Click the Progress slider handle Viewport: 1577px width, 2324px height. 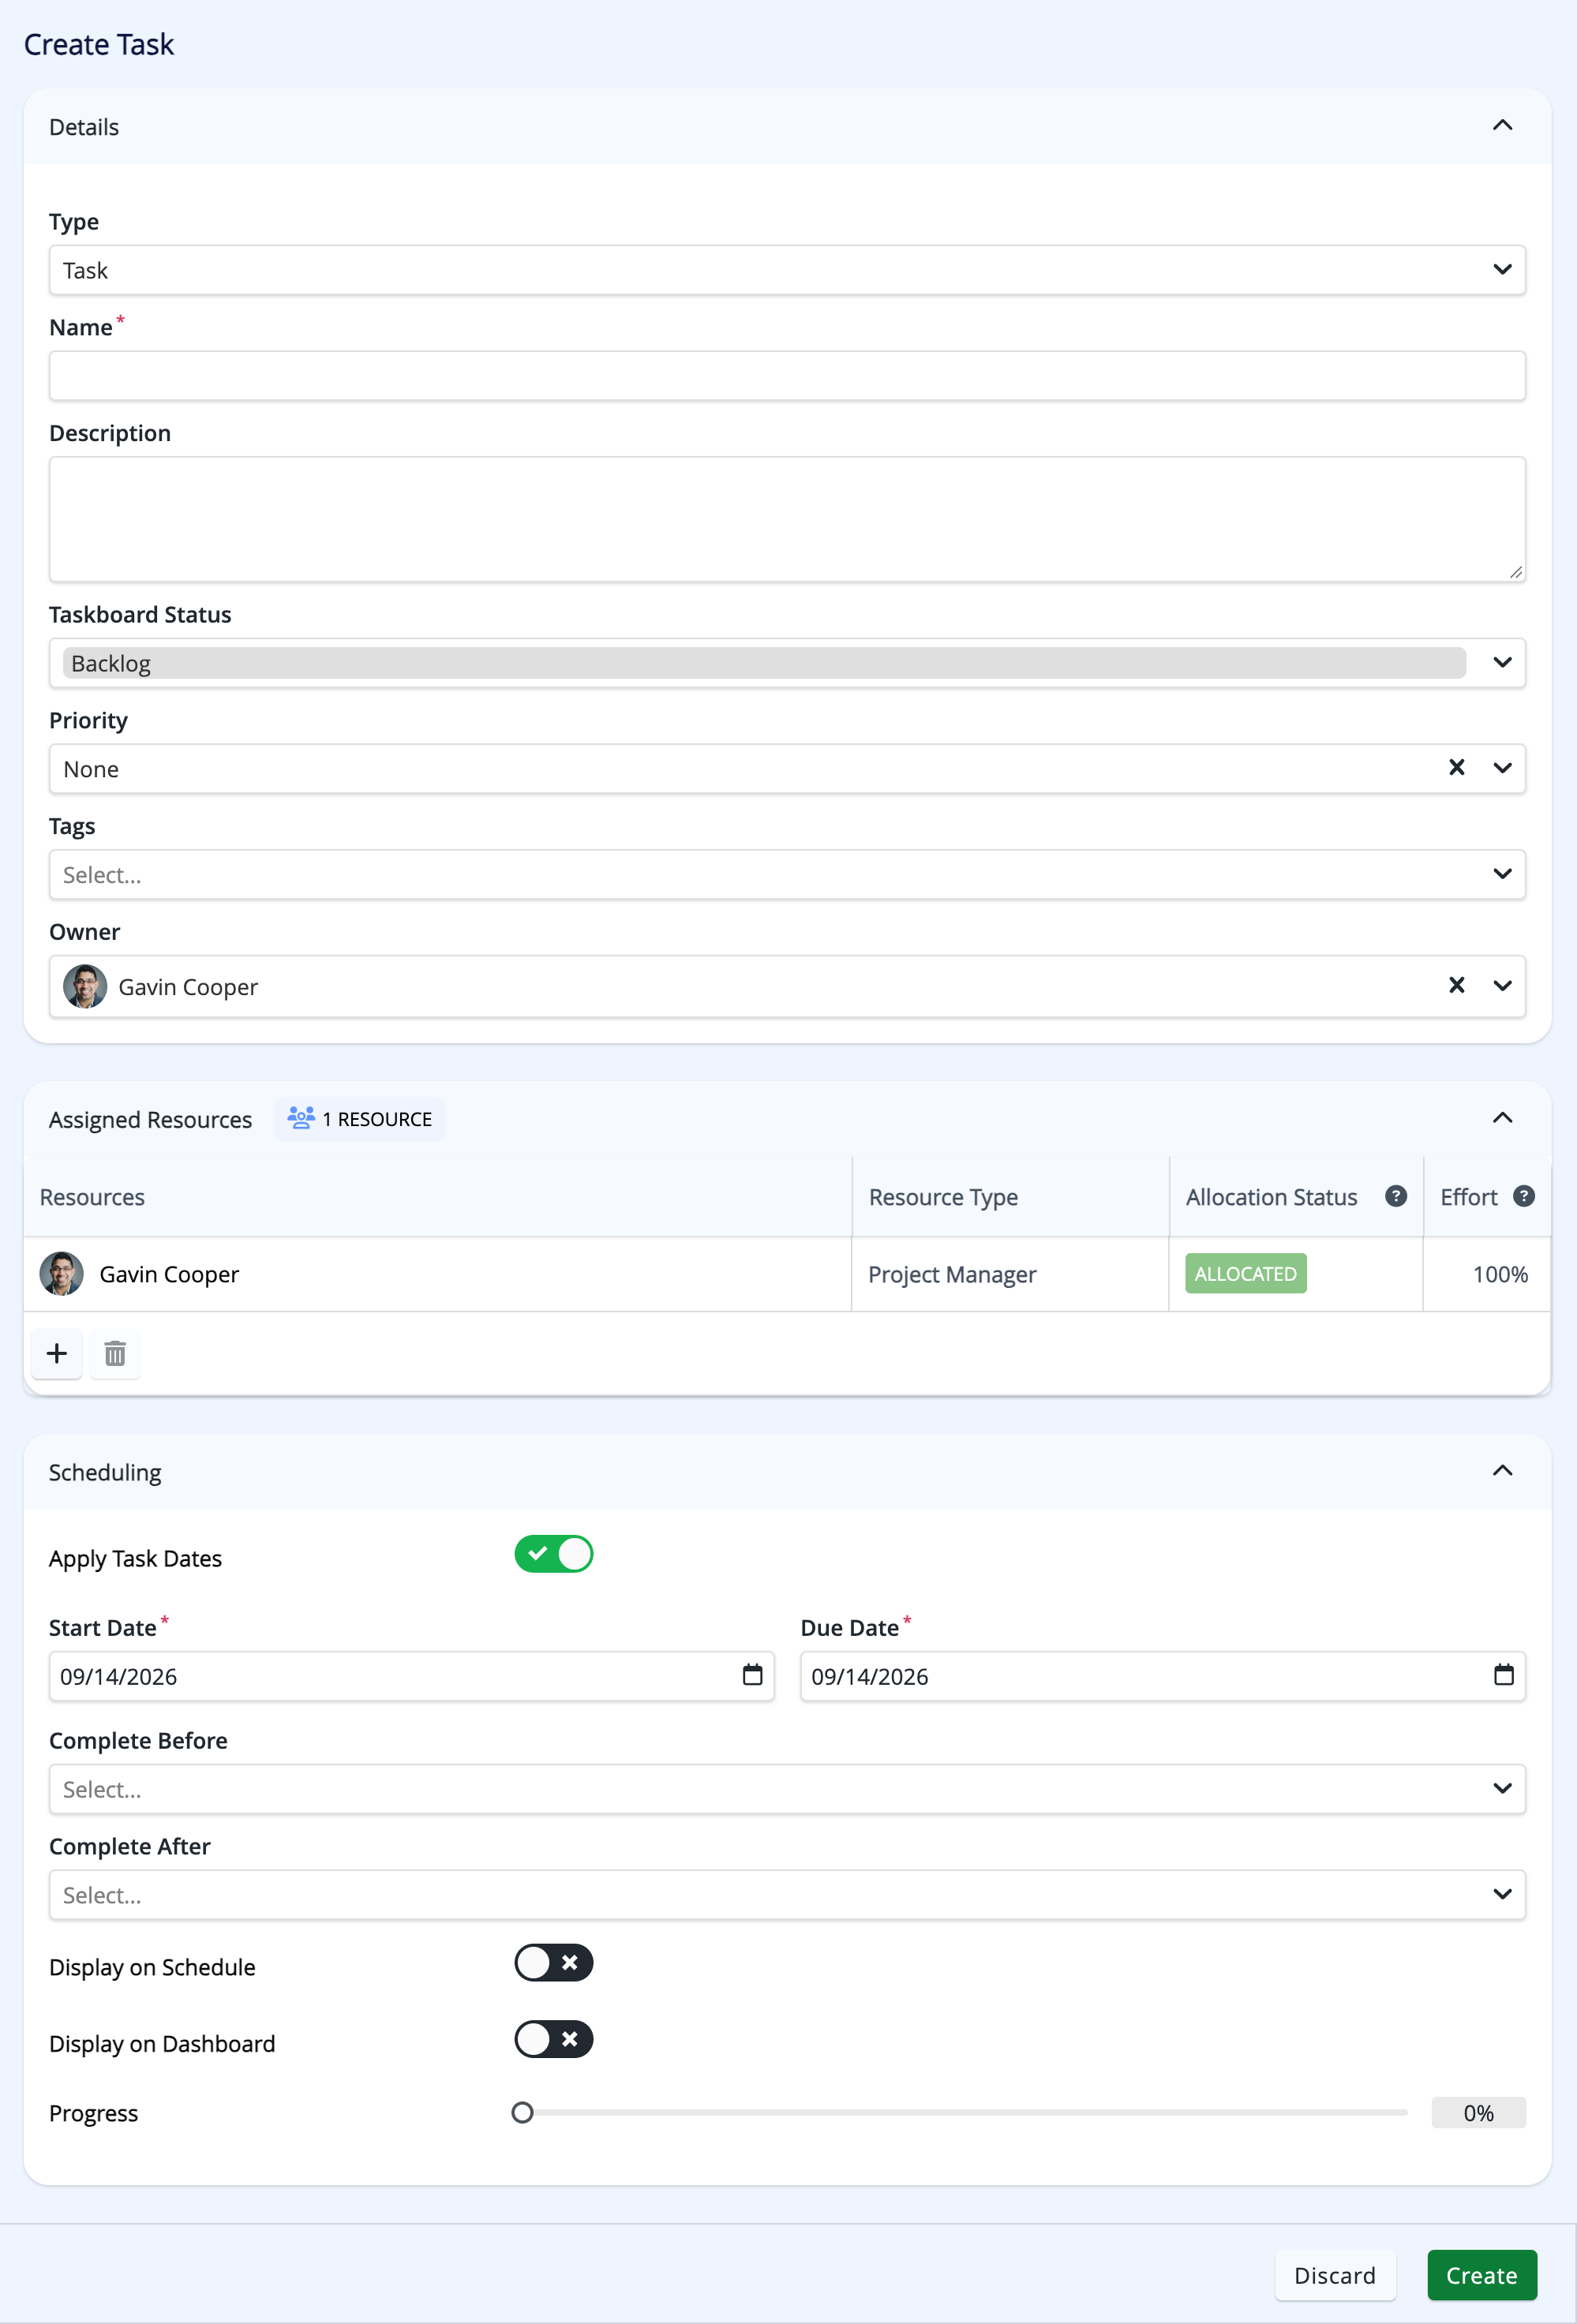click(522, 2112)
